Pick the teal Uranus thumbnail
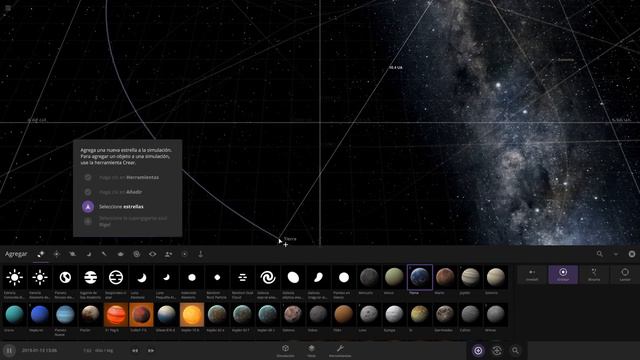The image size is (640, 360). point(15,315)
